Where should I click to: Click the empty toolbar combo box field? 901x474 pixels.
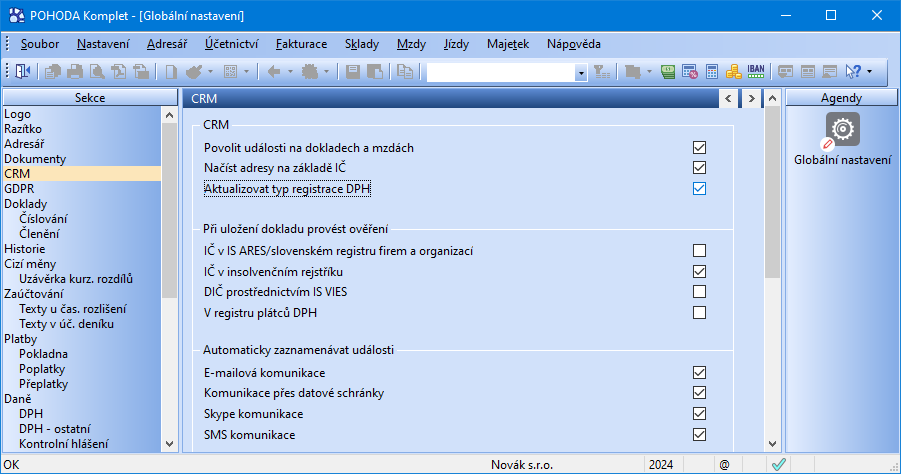(x=501, y=72)
